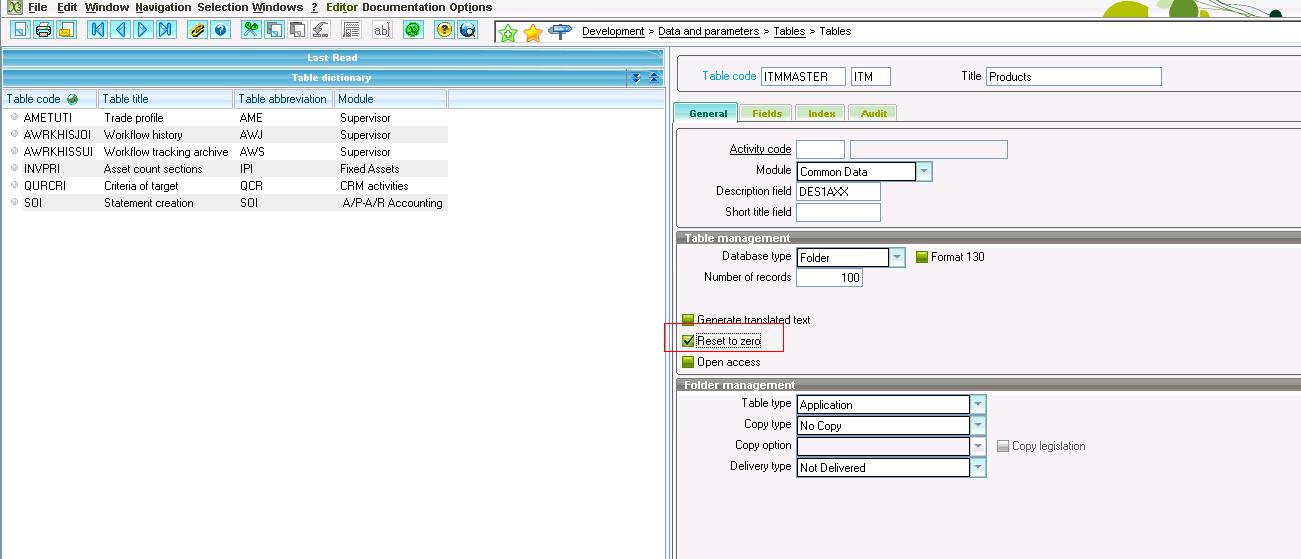Expand list with double up arrows
1301x559 pixels.
coord(654,77)
